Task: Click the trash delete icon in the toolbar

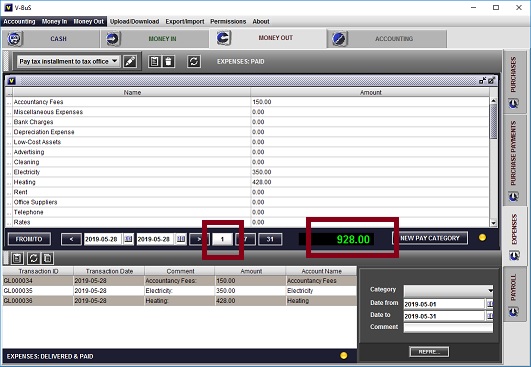Action: tap(168, 61)
